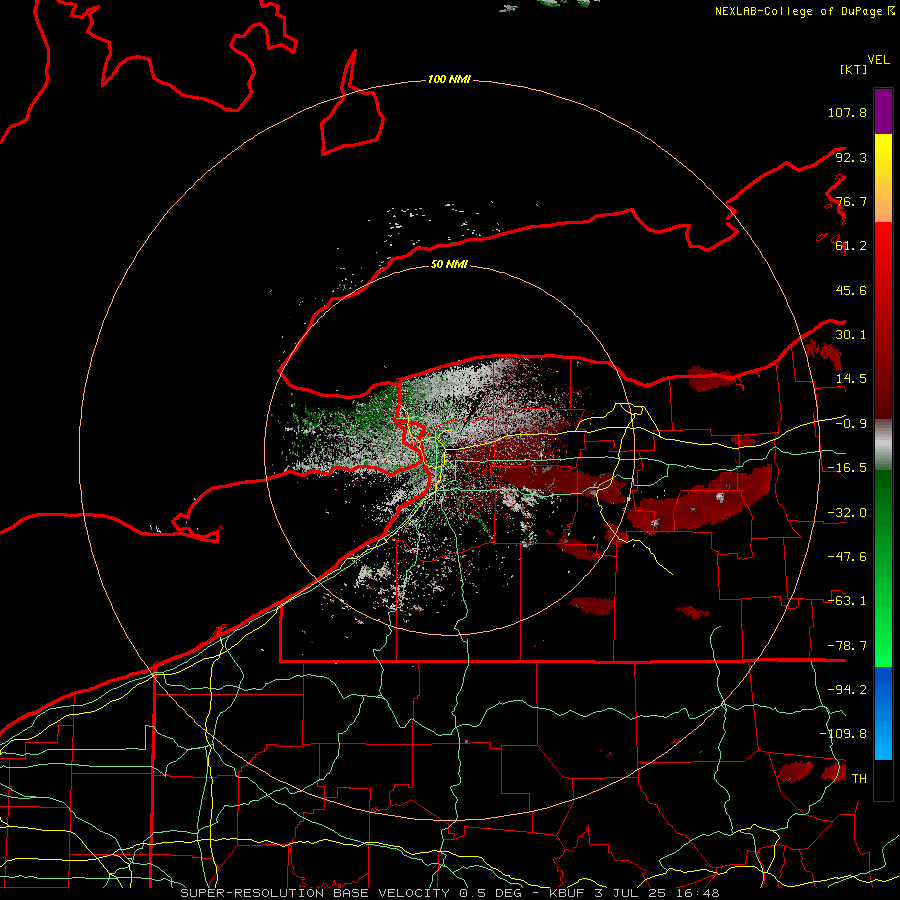
Task: Click the 92.3 velocity scale value
Action: 851,157
